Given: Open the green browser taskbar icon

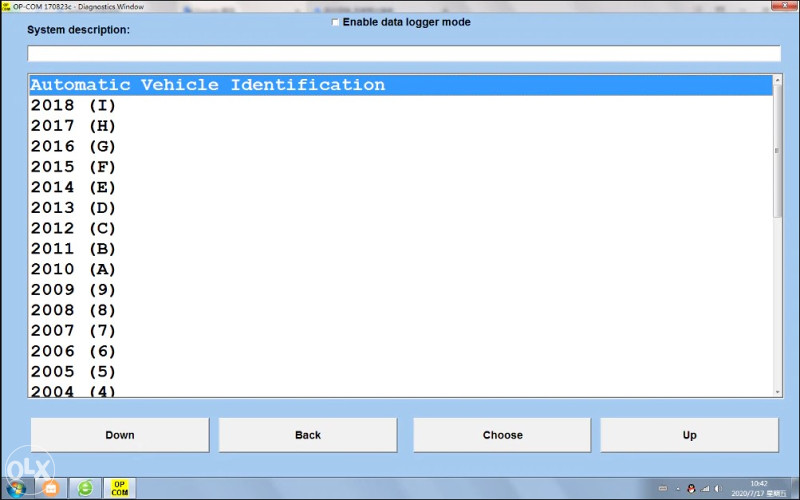Looking at the screenshot, I should [x=85, y=488].
